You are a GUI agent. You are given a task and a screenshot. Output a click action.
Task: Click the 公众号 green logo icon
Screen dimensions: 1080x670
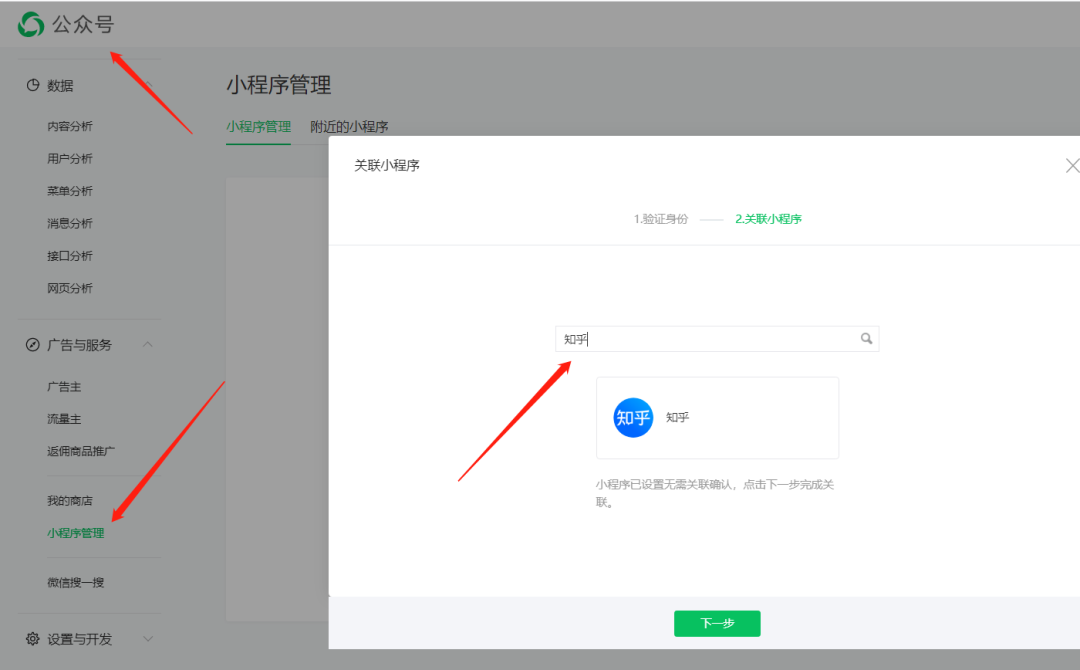(30, 25)
